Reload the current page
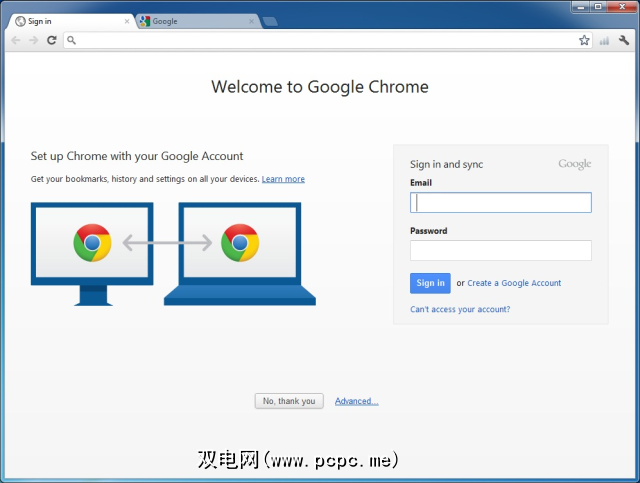The image size is (640, 483). pyautogui.click(x=51, y=40)
